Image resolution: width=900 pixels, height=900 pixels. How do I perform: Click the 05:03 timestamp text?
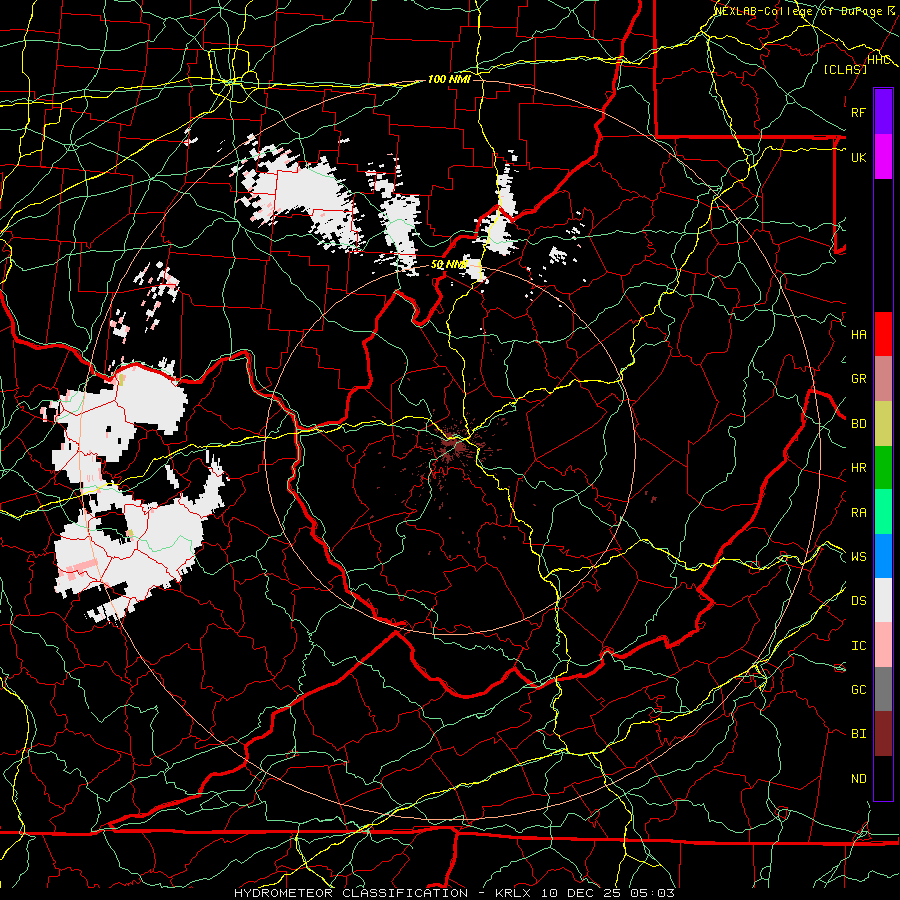point(653,893)
